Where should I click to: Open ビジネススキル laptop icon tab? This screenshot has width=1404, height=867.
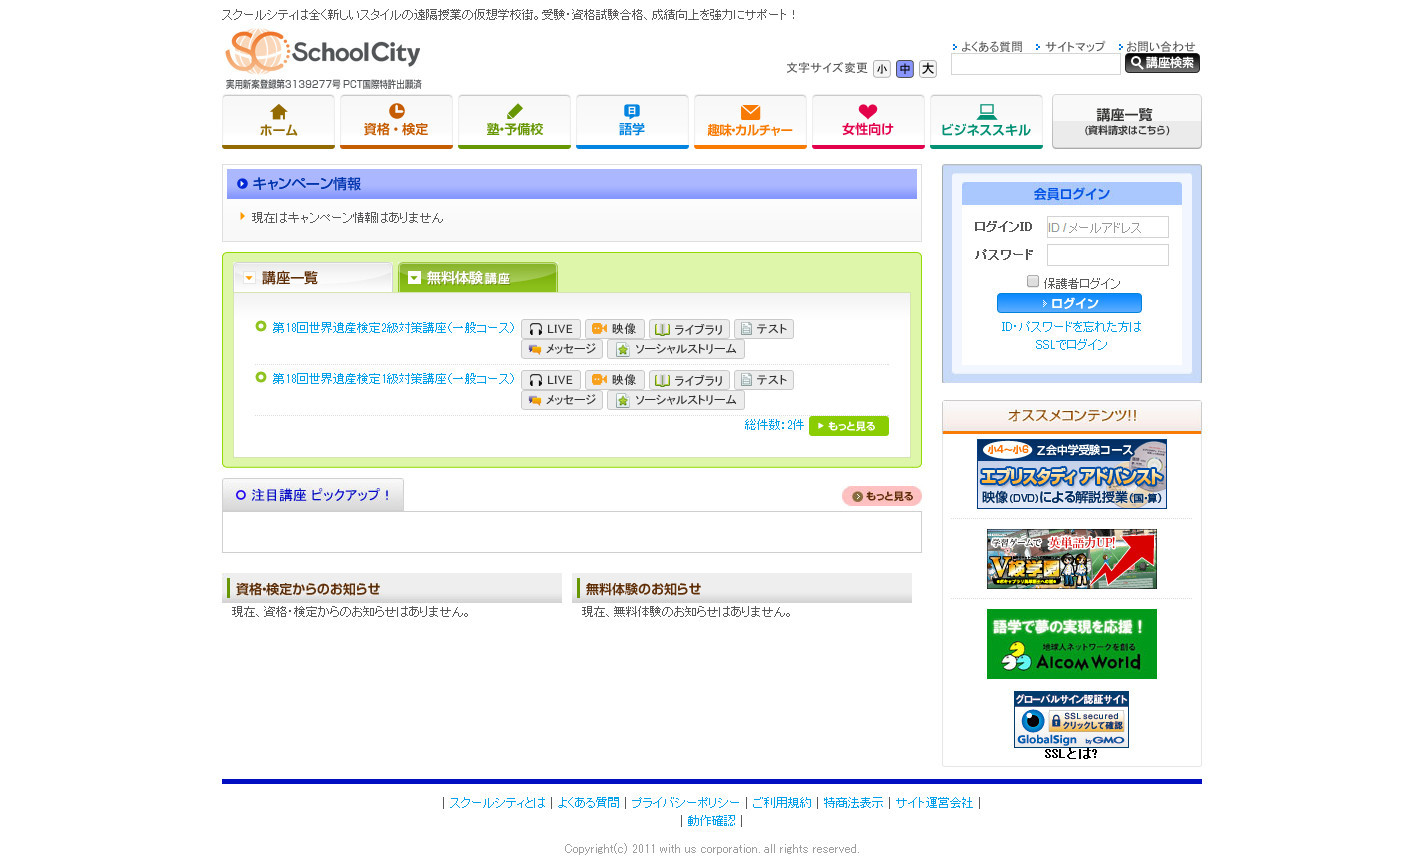(x=986, y=121)
